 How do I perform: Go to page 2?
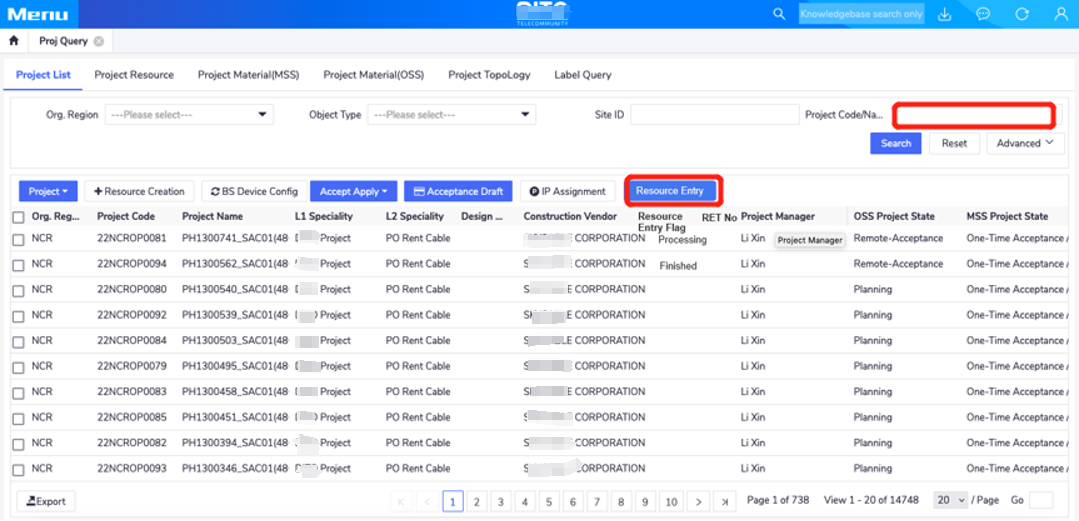click(476, 502)
